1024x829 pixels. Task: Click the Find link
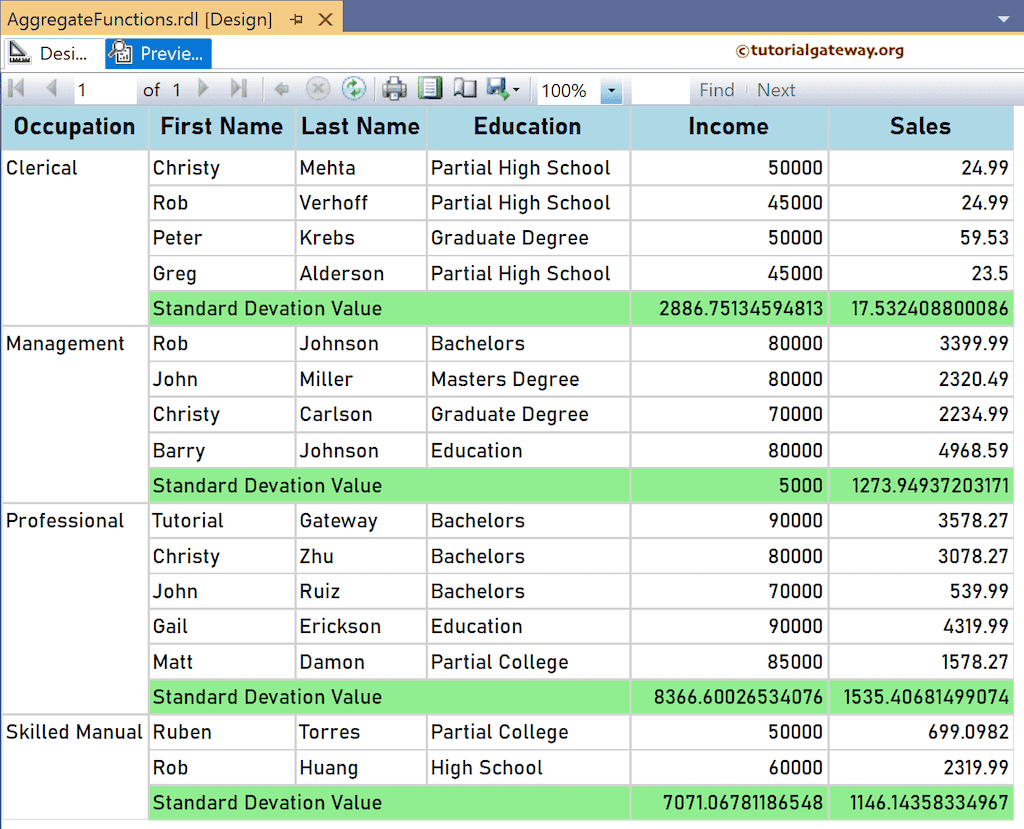pos(716,89)
